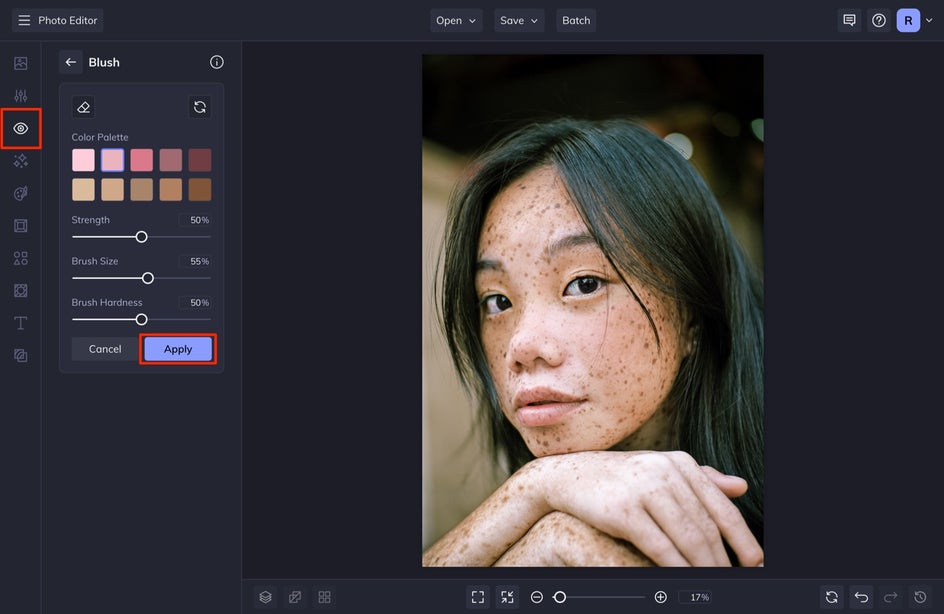Click the 17% zoom level field

point(695,597)
